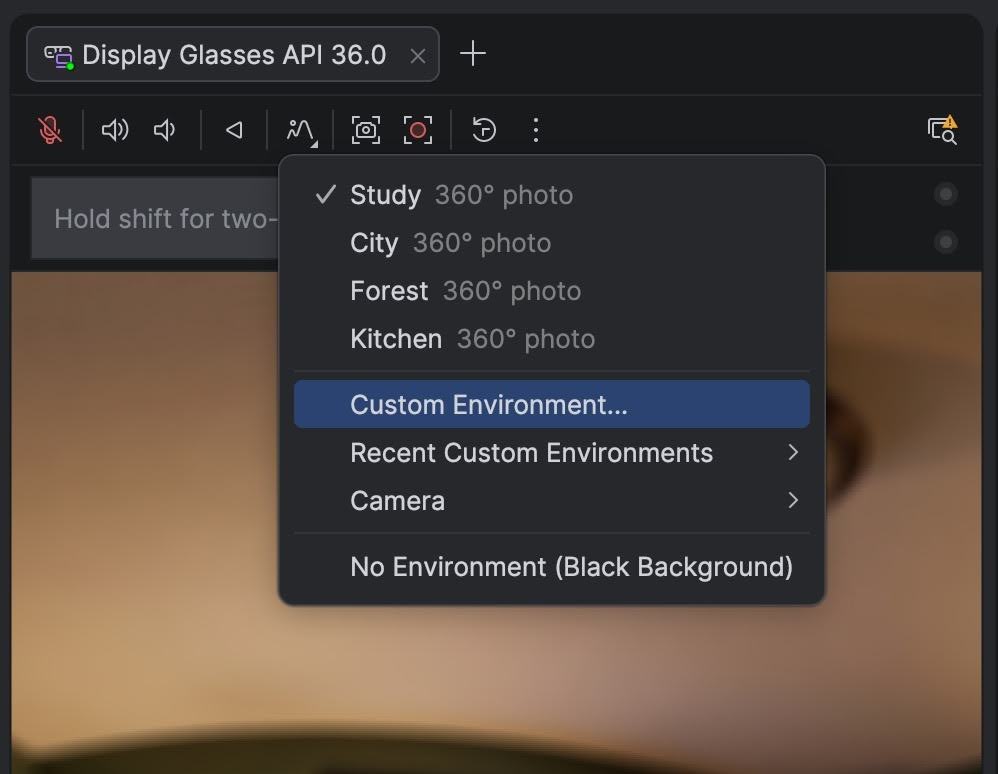Open the layout inspector warning icon
Viewport: 998px width, 774px height.
click(943, 130)
